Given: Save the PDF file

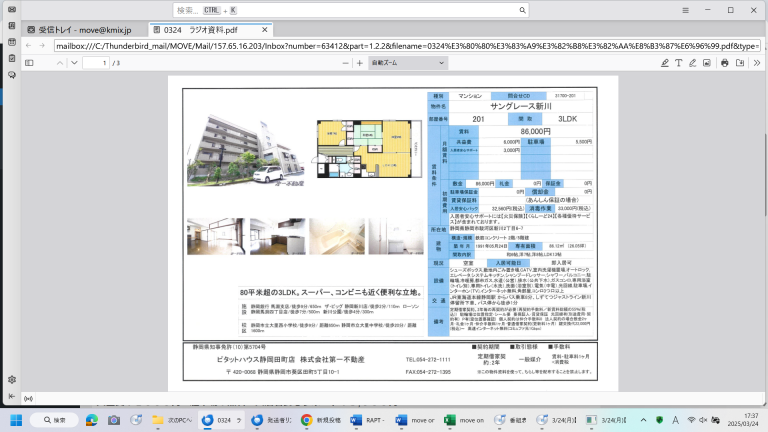Looking at the screenshot, I should [x=740, y=62].
